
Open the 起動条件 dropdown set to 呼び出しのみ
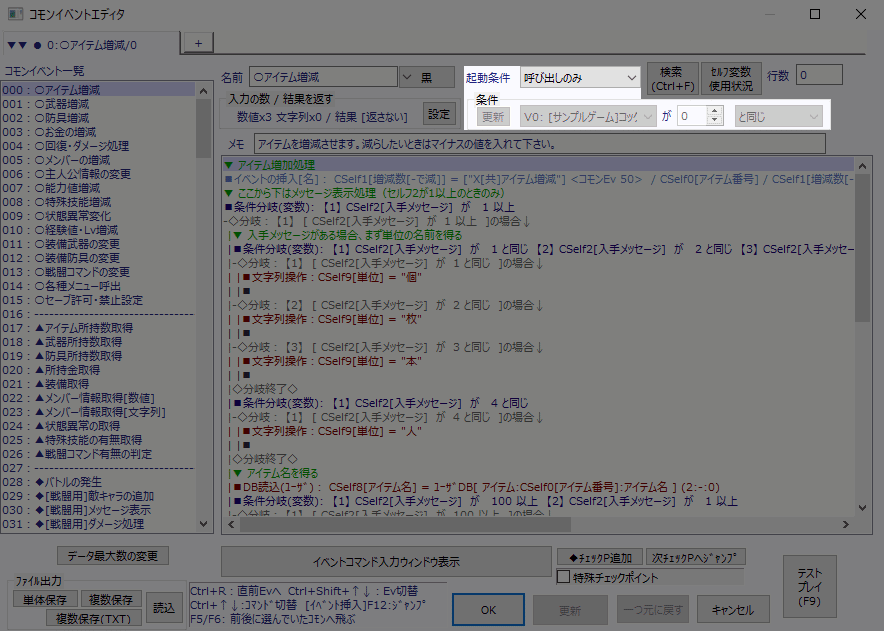580,78
